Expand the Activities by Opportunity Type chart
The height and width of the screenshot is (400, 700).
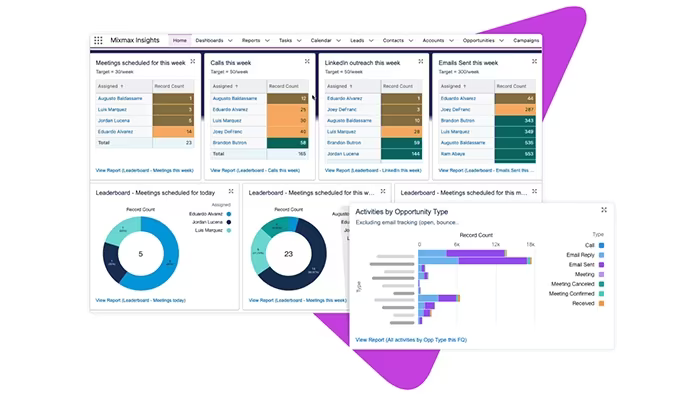[x=604, y=210]
